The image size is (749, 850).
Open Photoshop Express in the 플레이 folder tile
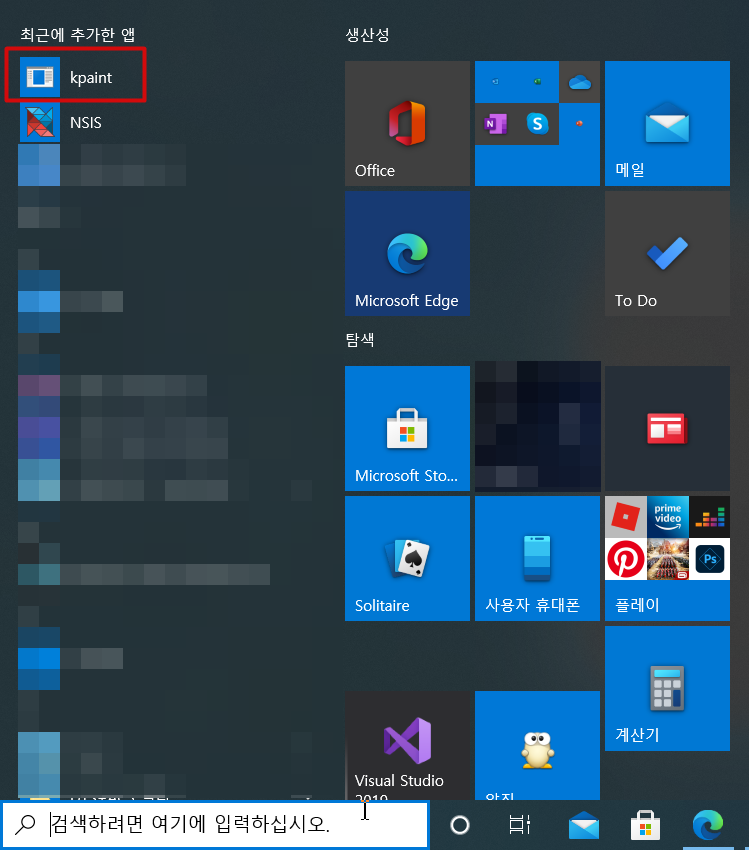709,559
